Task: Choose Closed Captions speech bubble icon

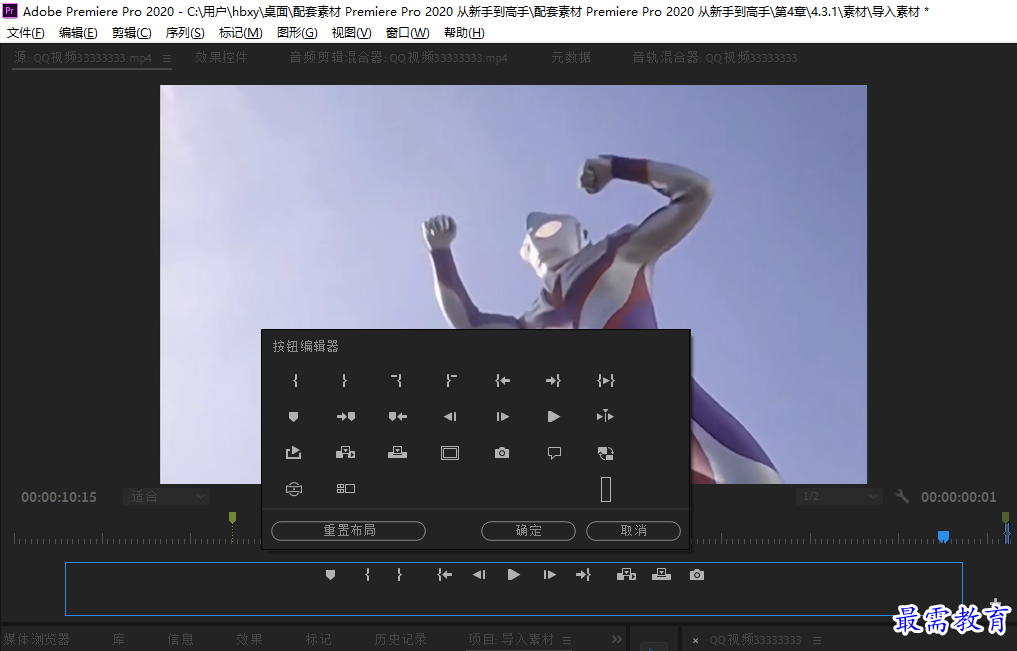Action: point(554,453)
